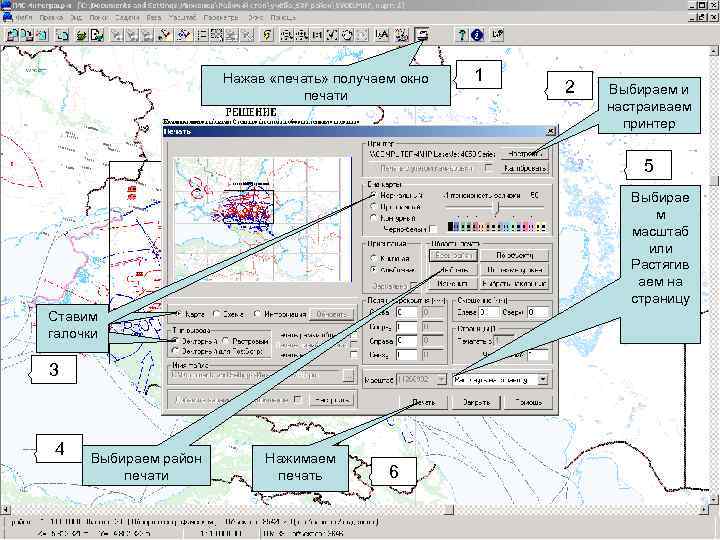Select vector PostScript output type radio
Image resolution: width=720 pixels, height=540 pixels.
175,351
